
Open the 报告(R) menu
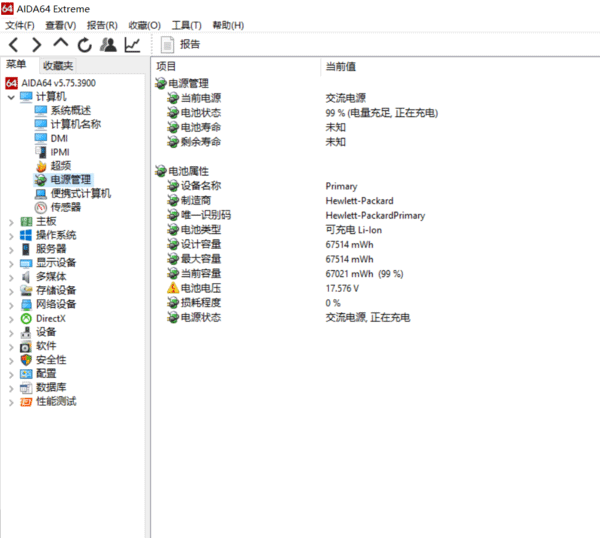tap(102, 25)
